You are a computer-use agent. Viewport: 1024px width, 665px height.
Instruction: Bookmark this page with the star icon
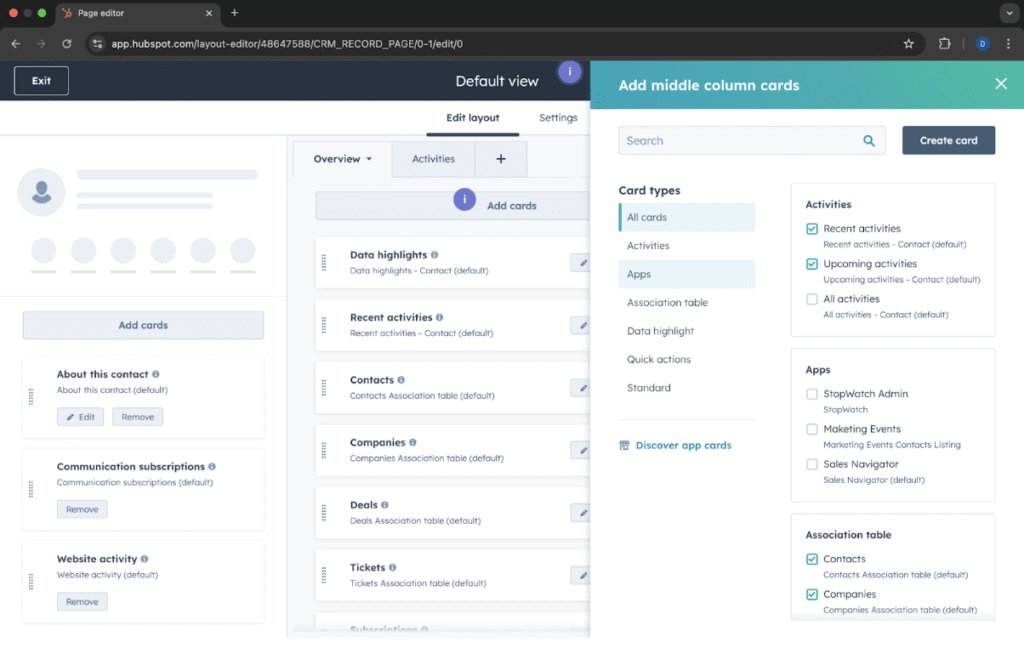908,44
